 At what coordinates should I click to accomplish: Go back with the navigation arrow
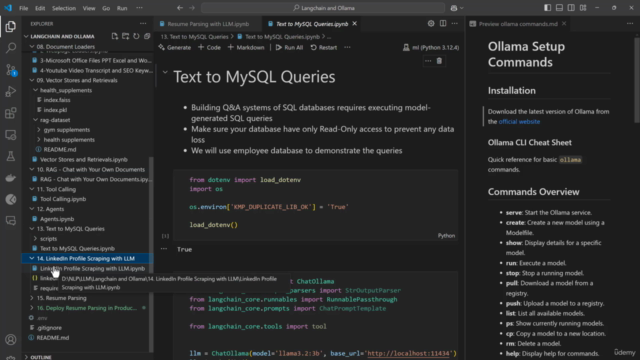tap(180, 8)
